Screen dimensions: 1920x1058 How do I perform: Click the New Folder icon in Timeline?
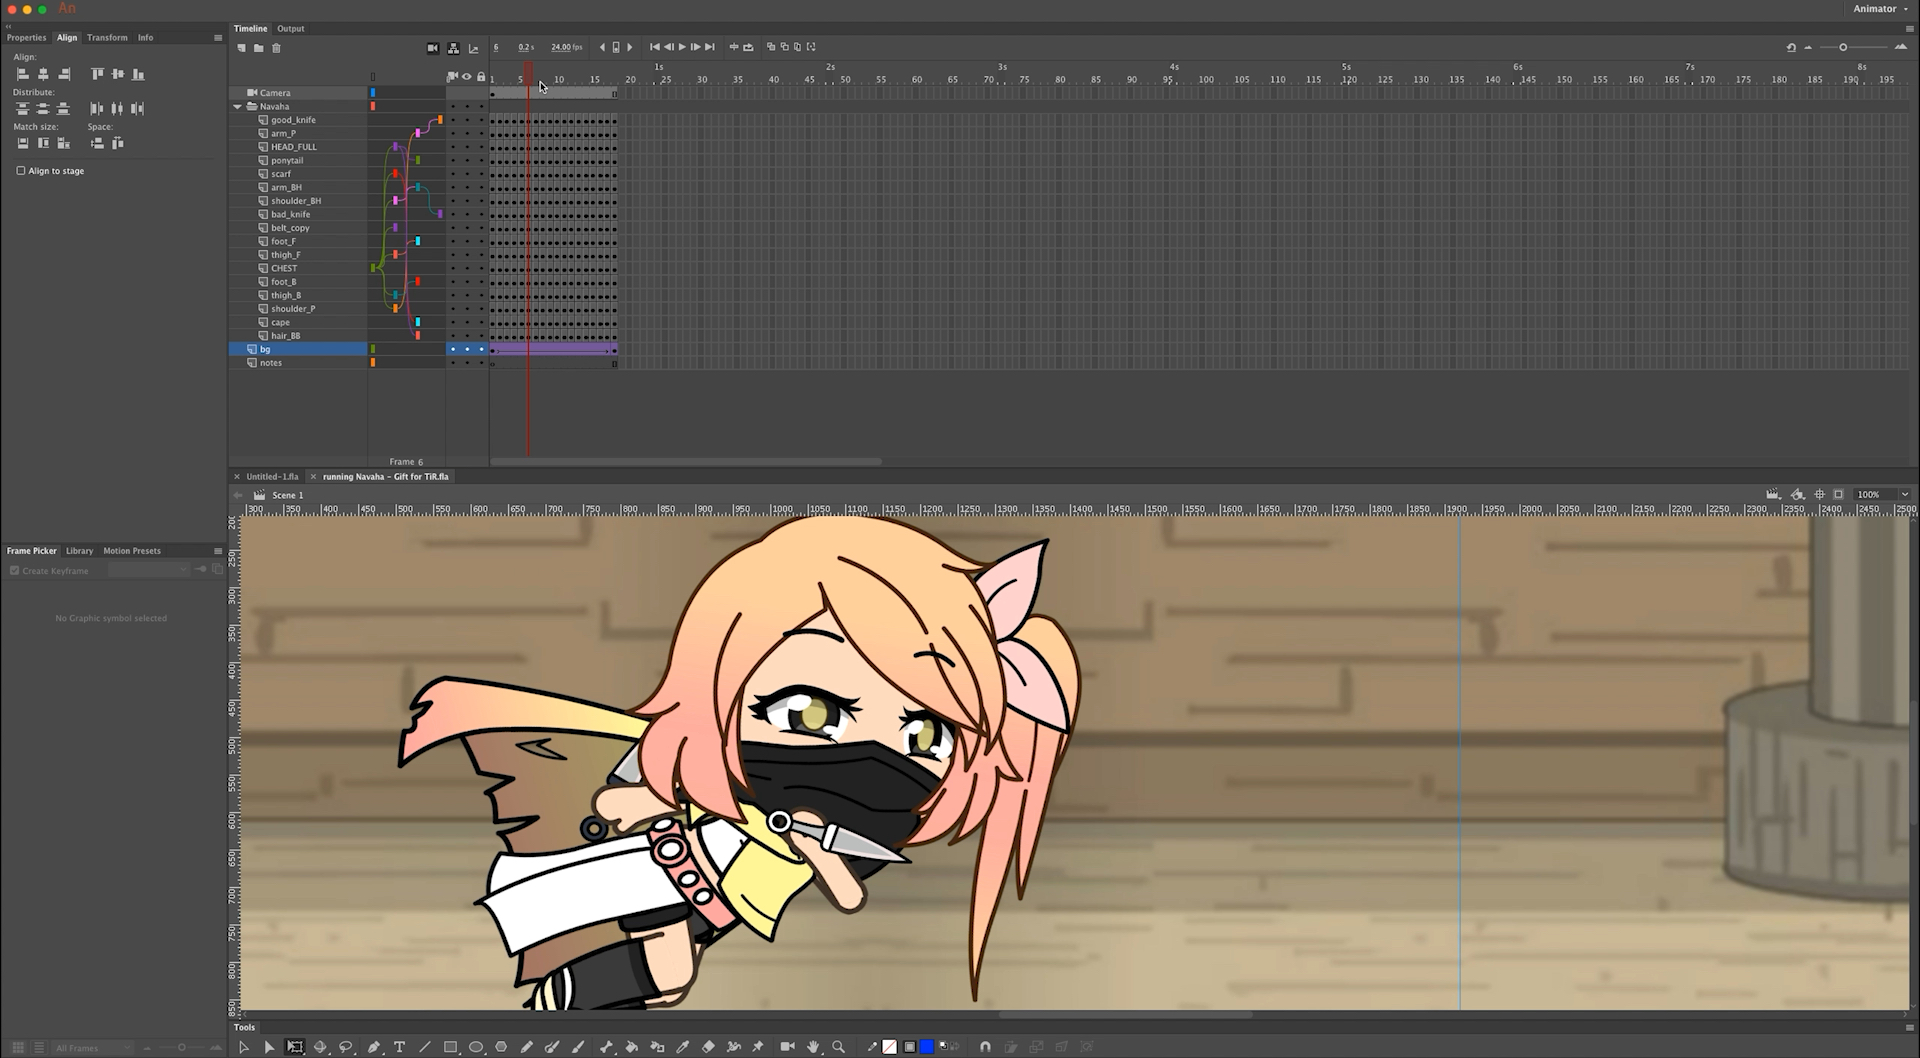click(258, 47)
